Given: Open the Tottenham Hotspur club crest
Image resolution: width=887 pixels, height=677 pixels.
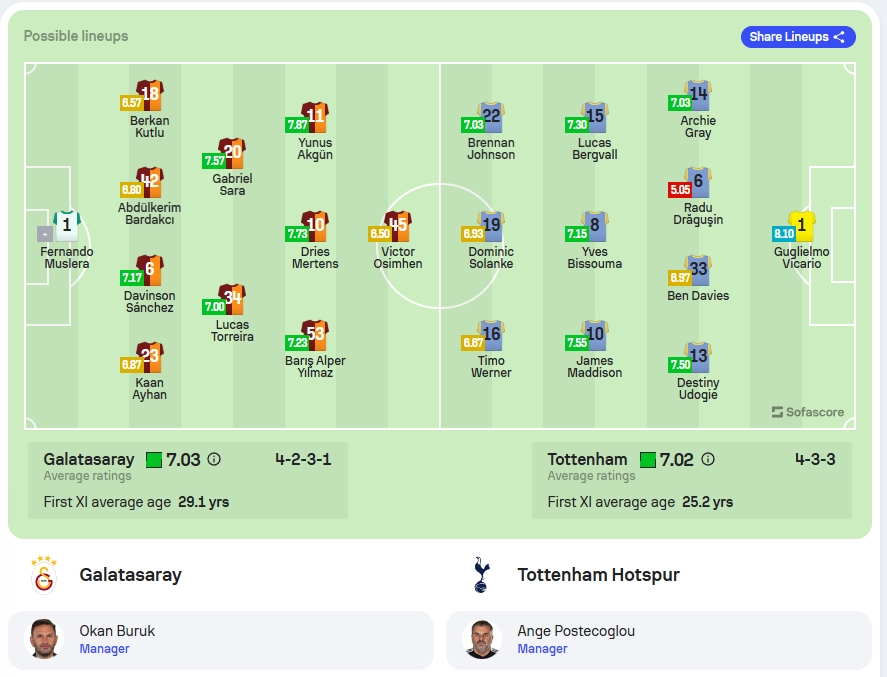Looking at the screenshot, I should point(481,575).
